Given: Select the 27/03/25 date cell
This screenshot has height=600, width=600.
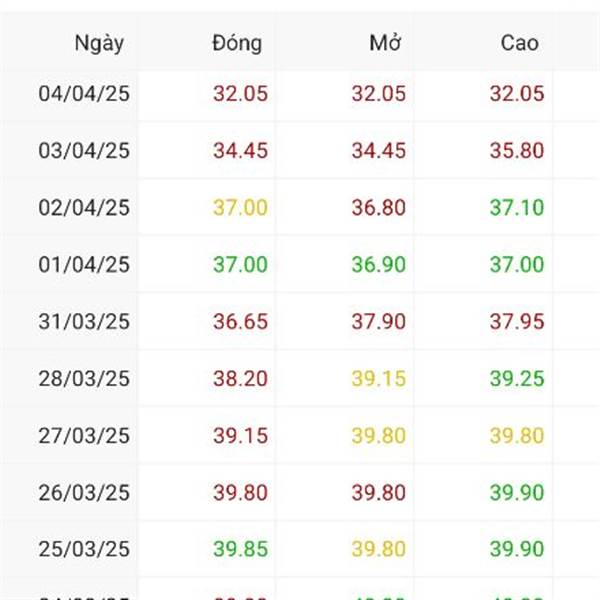Looking at the screenshot, I should click(x=84, y=436).
